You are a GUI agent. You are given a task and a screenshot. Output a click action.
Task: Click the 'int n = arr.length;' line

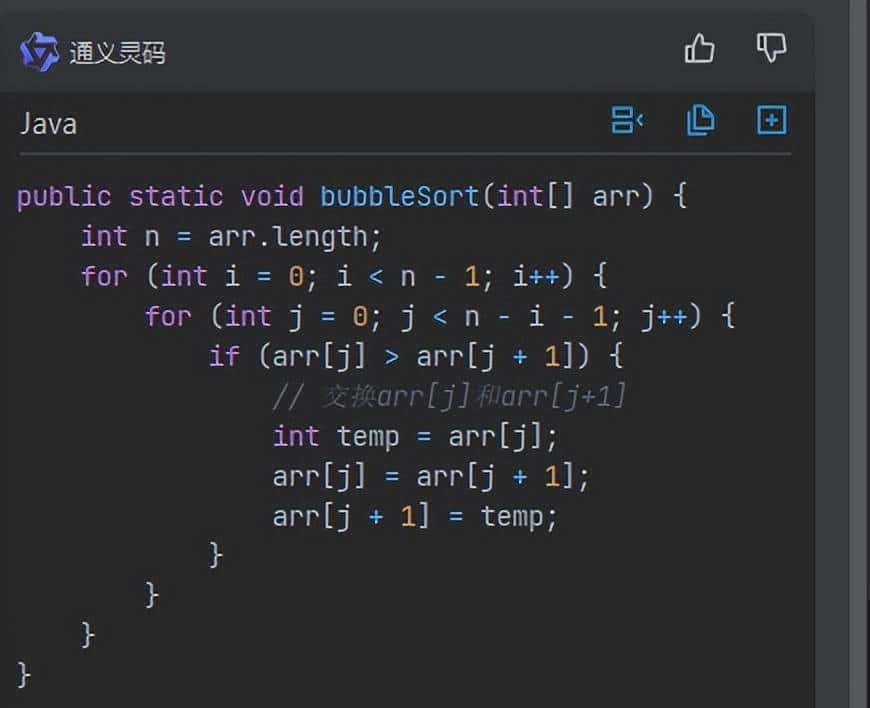pos(231,236)
